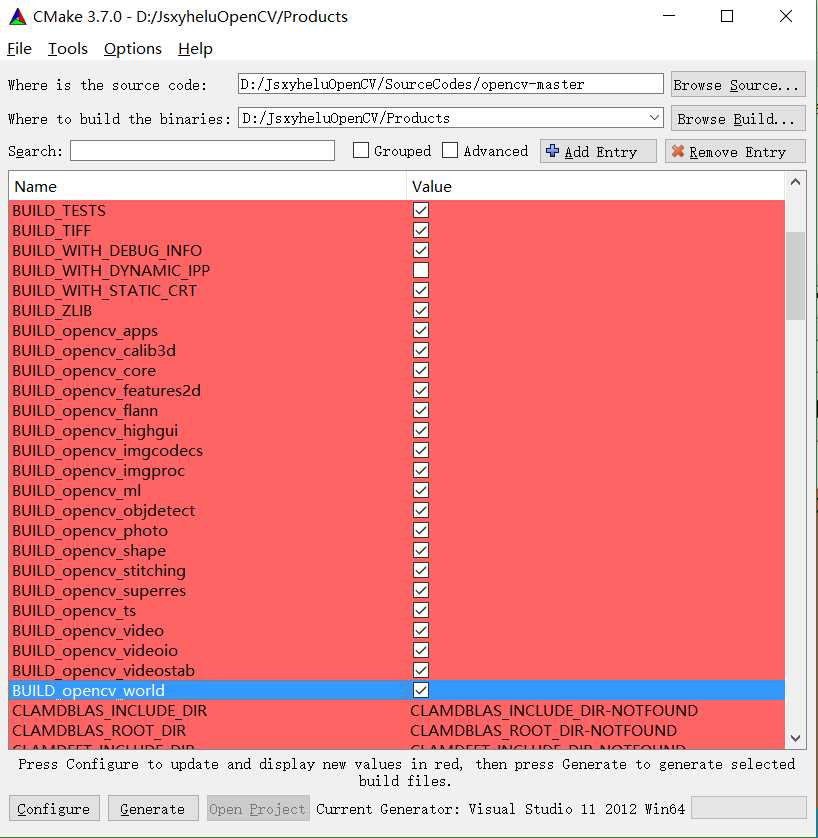Screen dimensions: 818x838
Task: Enable the Advanced checkbox
Action: tap(450, 151)
